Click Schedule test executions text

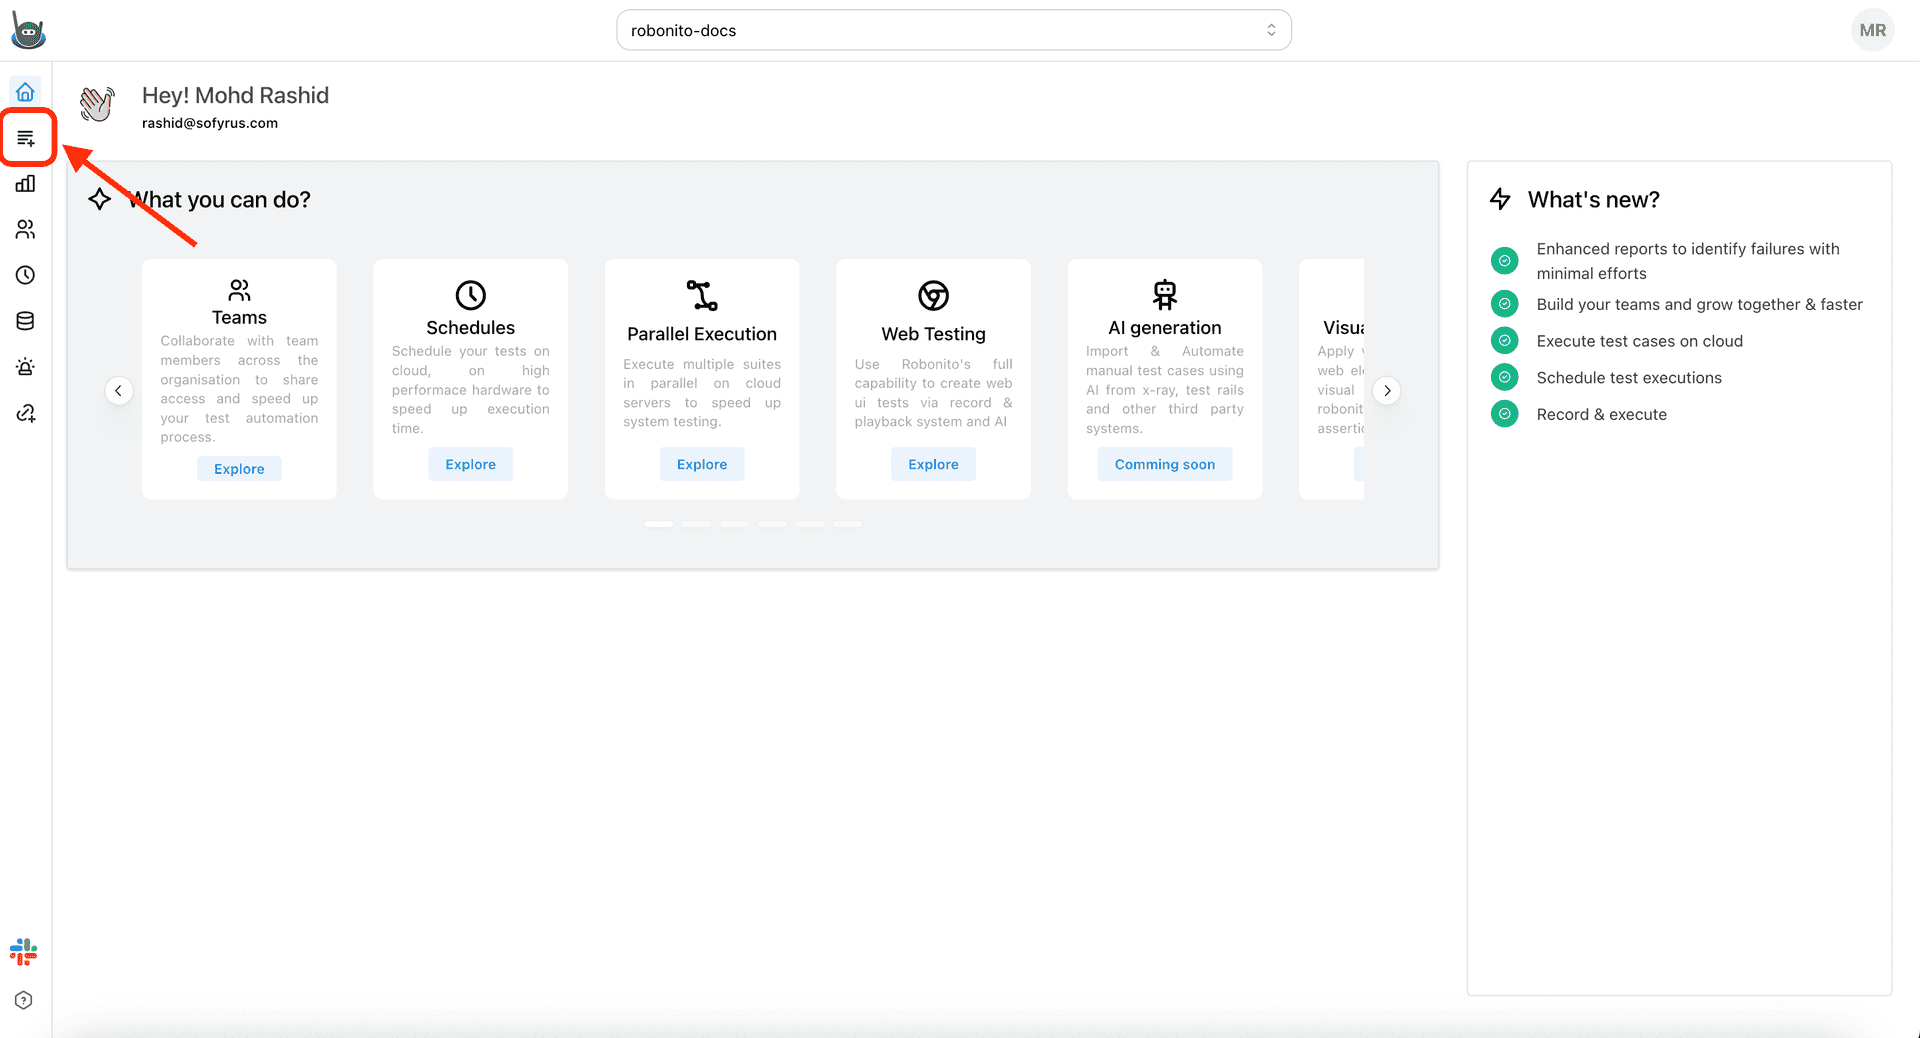[1629, 377]
